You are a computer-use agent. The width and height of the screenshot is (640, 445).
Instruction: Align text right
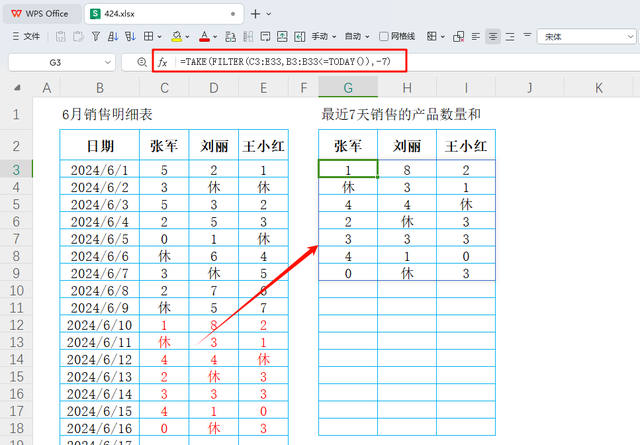(x=510, y=37)
